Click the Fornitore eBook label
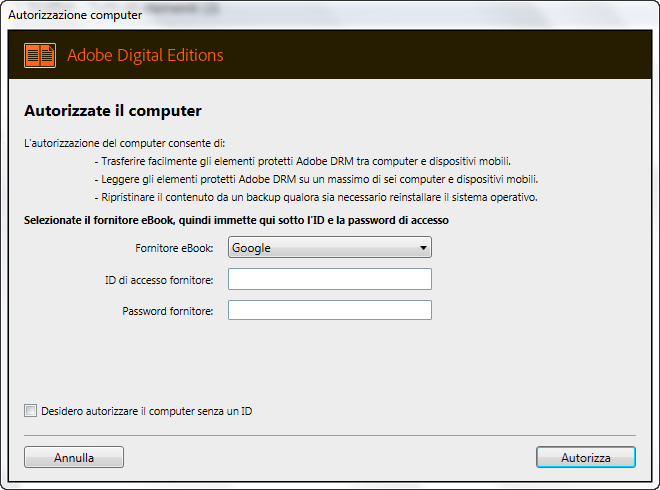Viewport: 660px width, 490px height. 174,248
